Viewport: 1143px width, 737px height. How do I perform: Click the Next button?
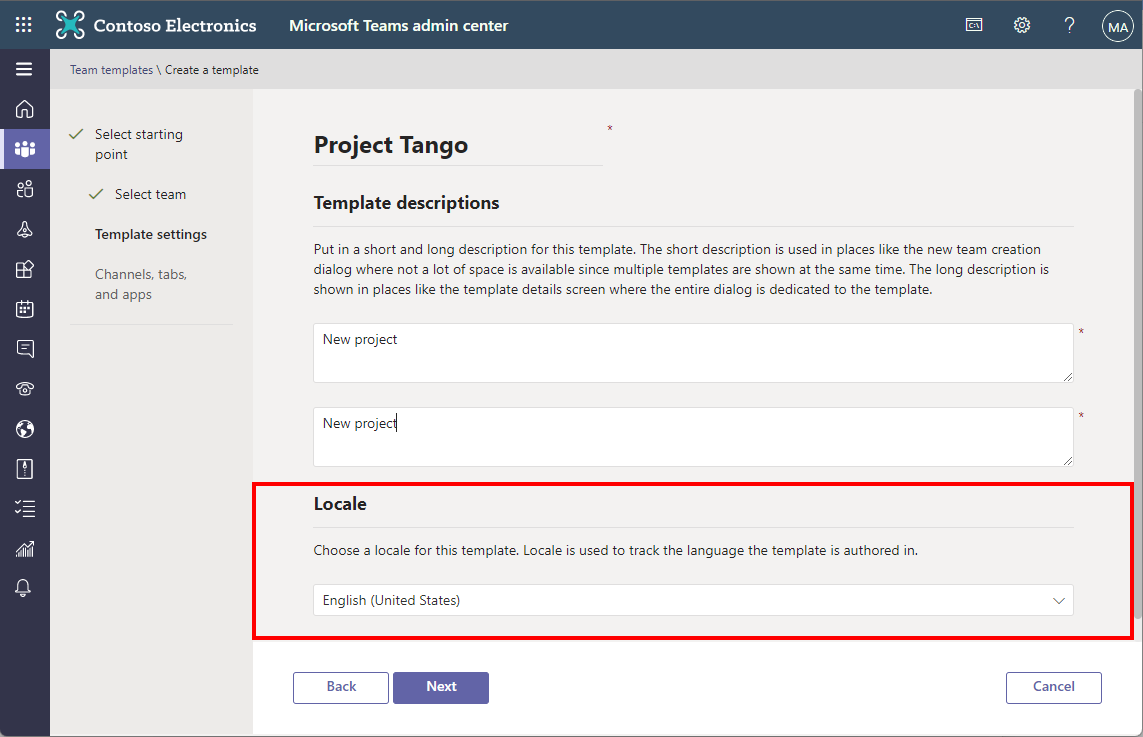click(x=441, y=687)
